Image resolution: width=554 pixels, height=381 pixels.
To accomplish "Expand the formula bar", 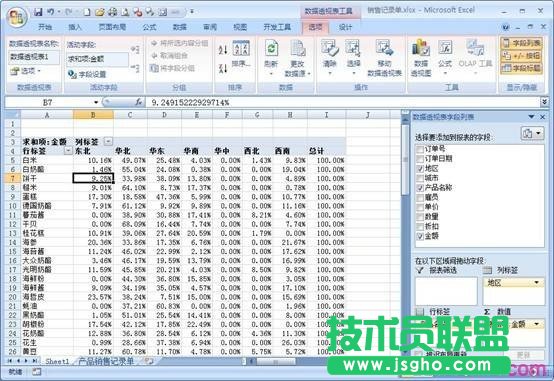I will (544, 102).
